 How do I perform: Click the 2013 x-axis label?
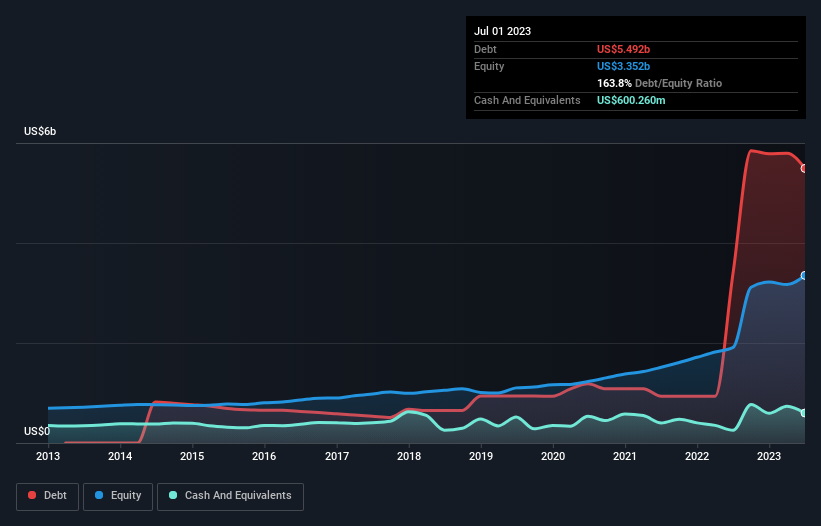click(48, 456)
